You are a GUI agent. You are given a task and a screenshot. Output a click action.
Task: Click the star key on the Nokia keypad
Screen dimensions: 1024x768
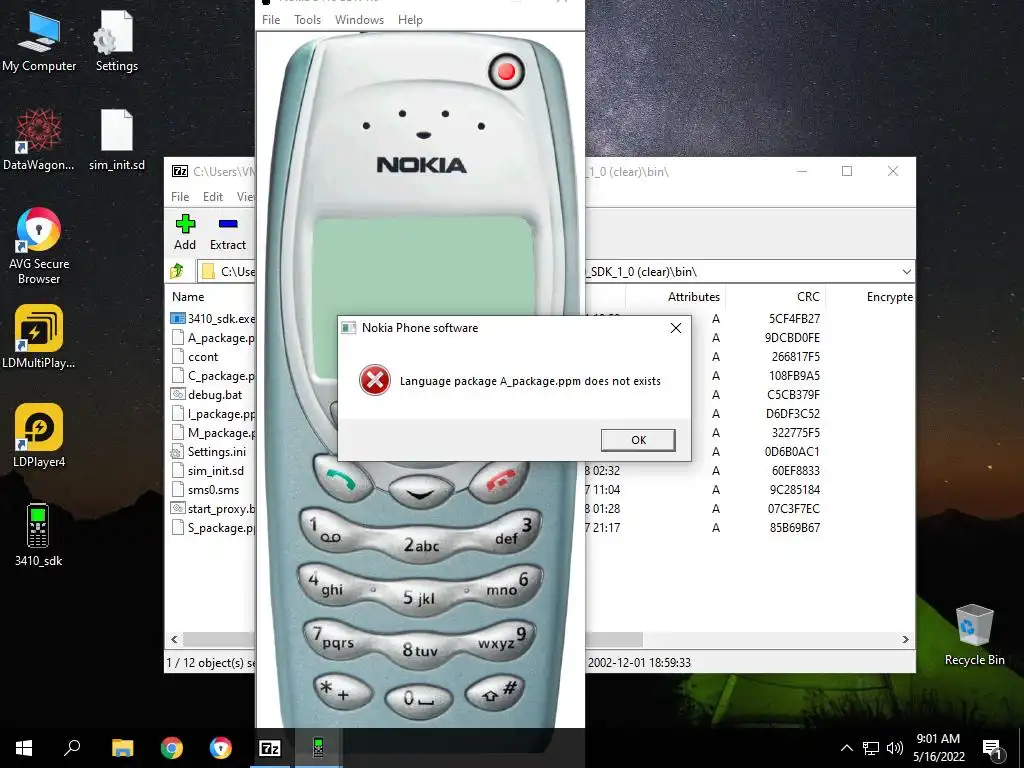tap(342, 692)
